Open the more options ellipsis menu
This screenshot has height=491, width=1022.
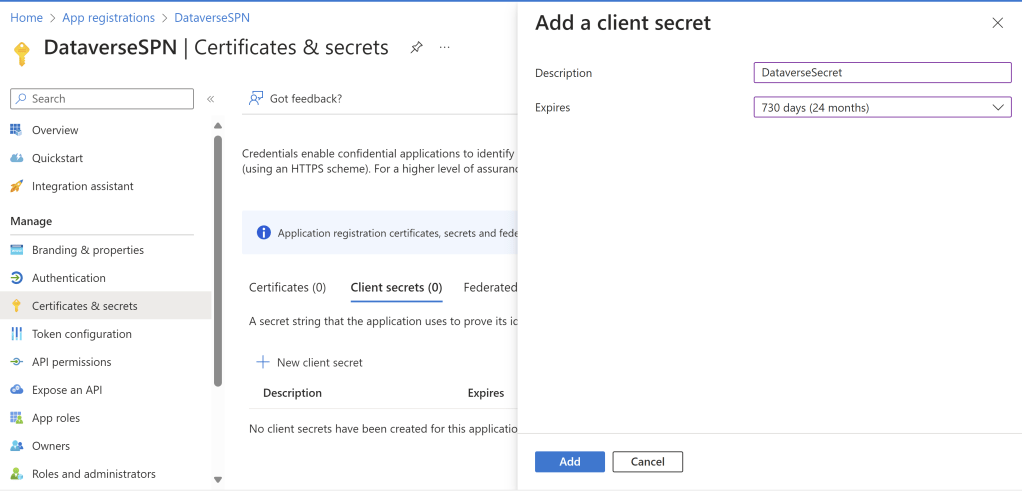[x=444, y=48]
